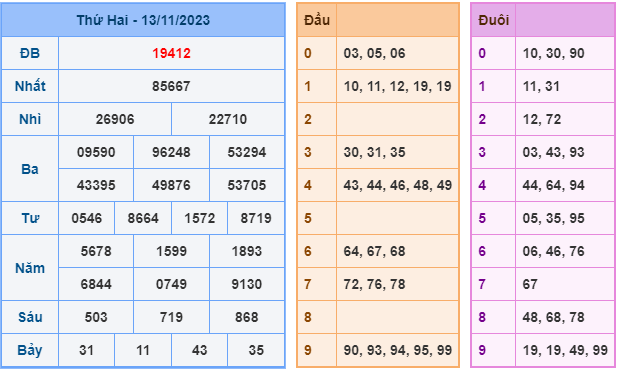Click Đầu row values 30, 31, 35
This screenshot has height=369, width=617.
click(374, 152)
